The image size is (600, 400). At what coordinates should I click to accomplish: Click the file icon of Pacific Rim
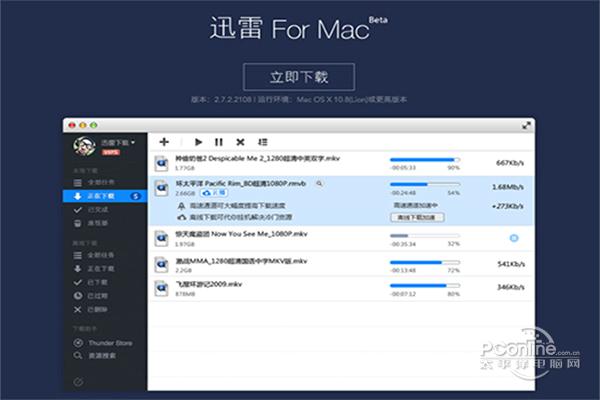click(x=161, y=188)
